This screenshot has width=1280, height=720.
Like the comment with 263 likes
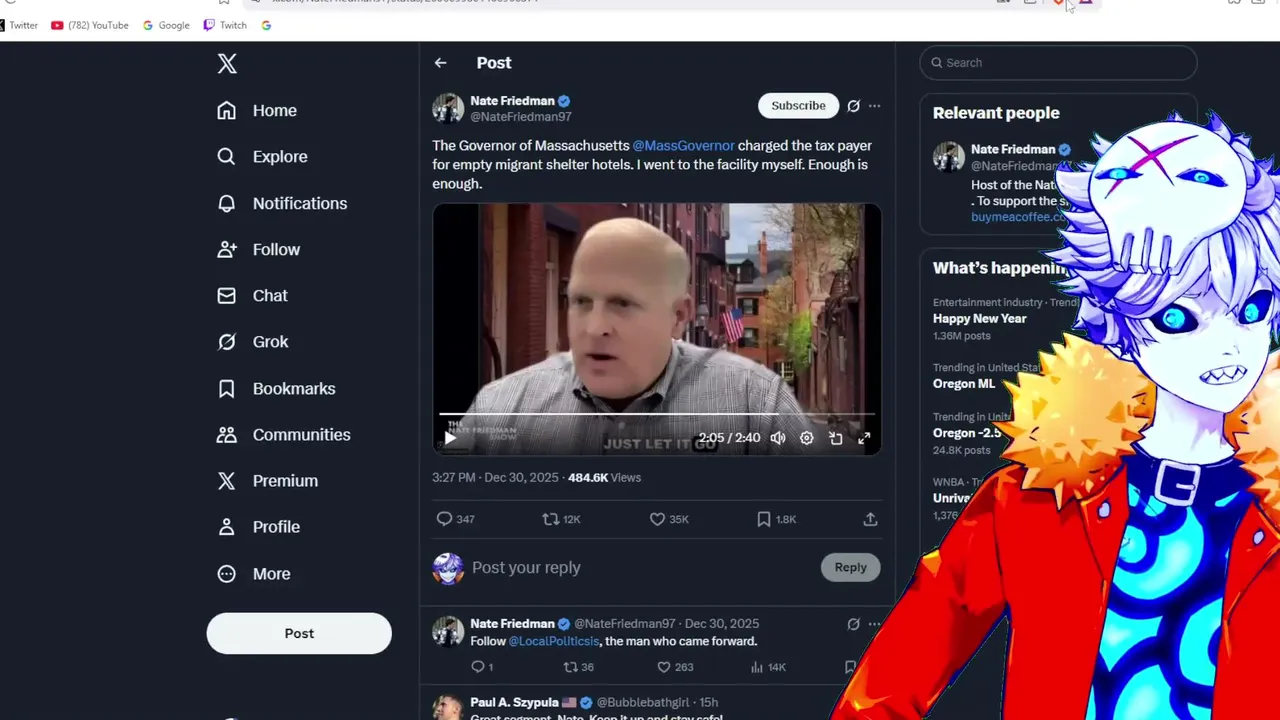(x=675, y=667)
